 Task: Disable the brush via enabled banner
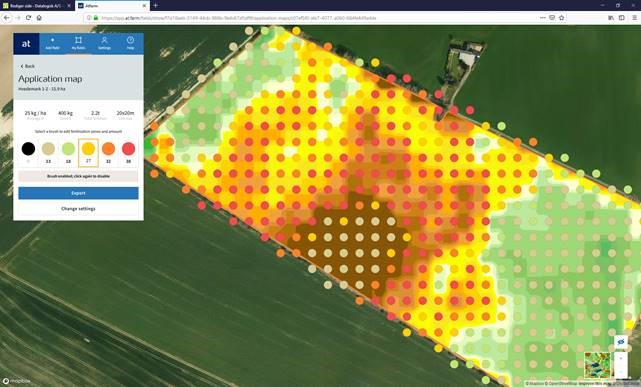[x=78, y=176]
